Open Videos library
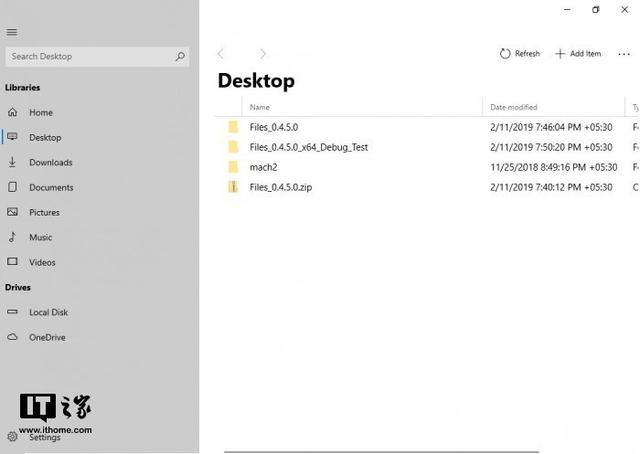Screen dimensions: 640x454 coord(42,262)
